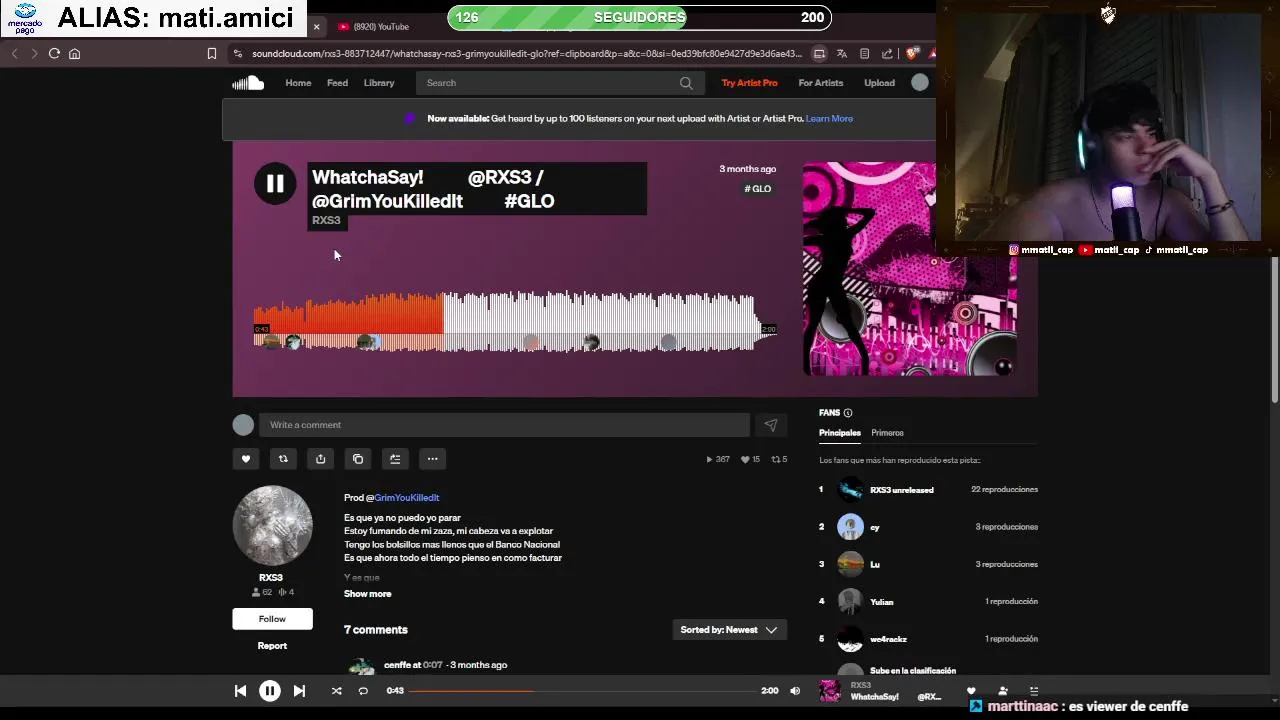Open the Feed page
The width and height of the screenshot is (1280, 720).
tap(337, 83)
